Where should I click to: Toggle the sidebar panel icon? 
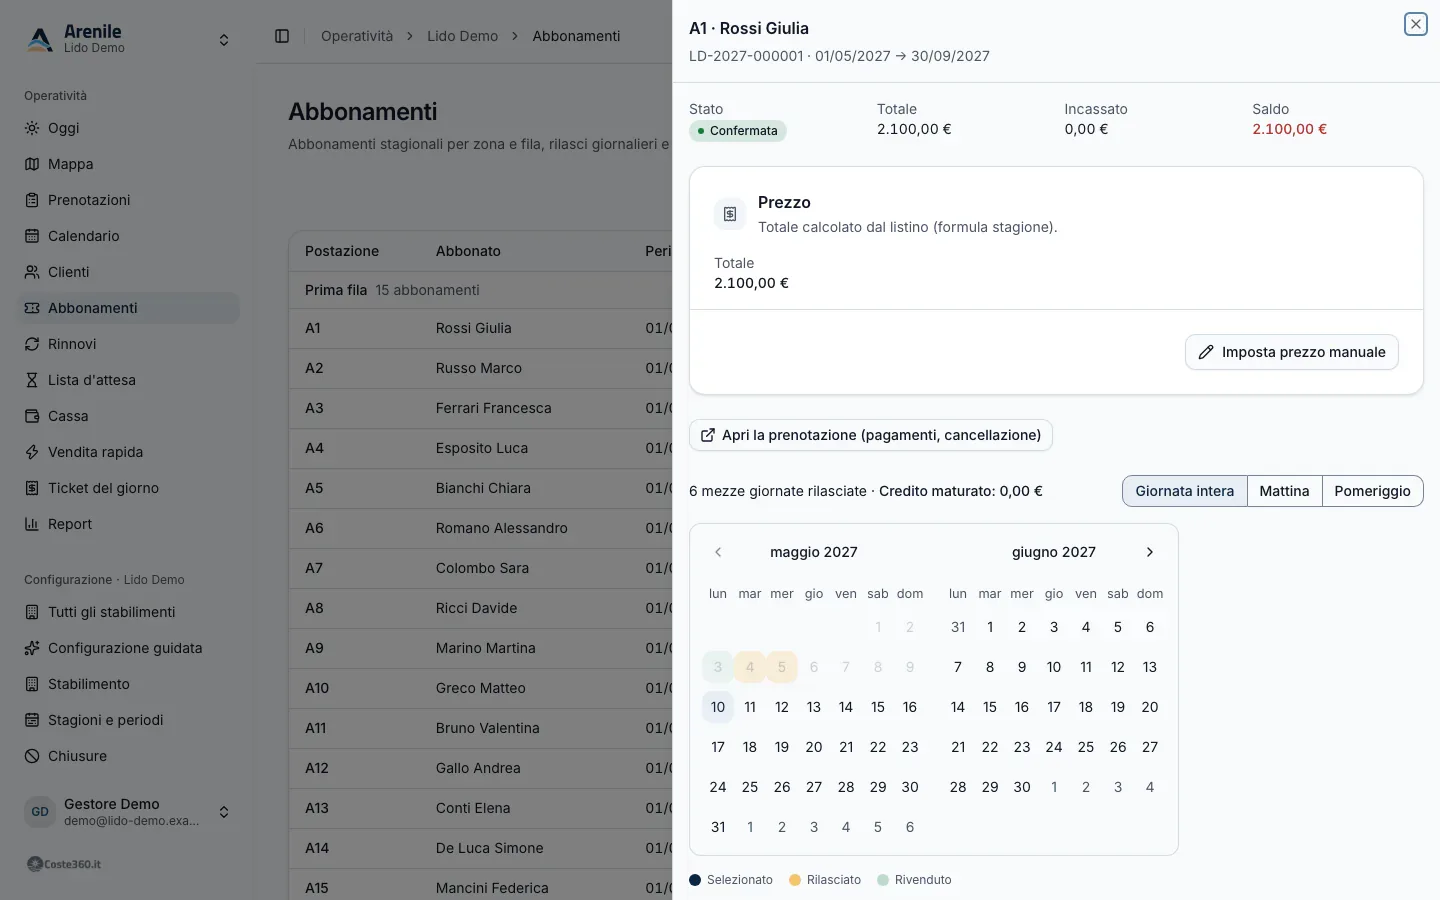click(282, 36)
